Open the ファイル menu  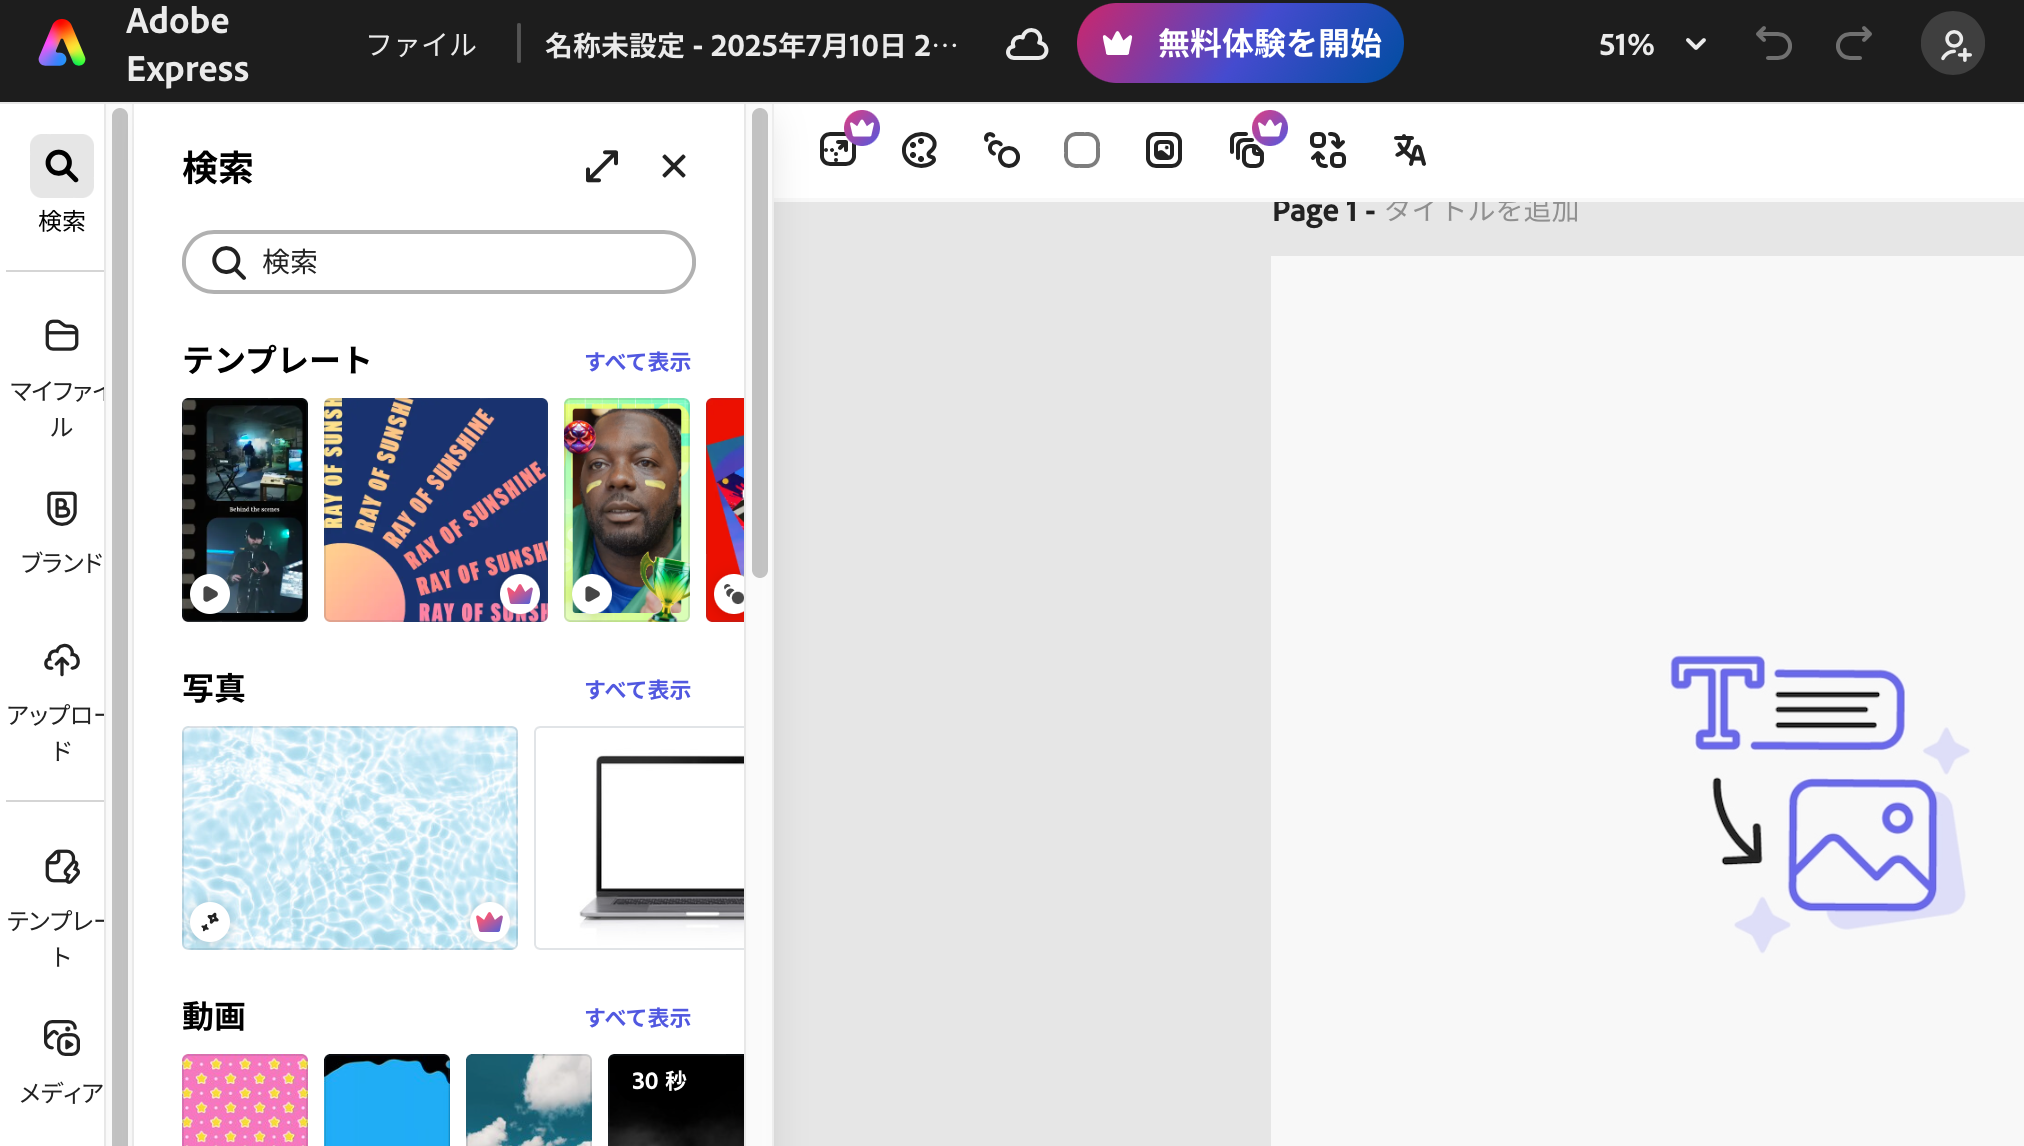pos(421,45)
